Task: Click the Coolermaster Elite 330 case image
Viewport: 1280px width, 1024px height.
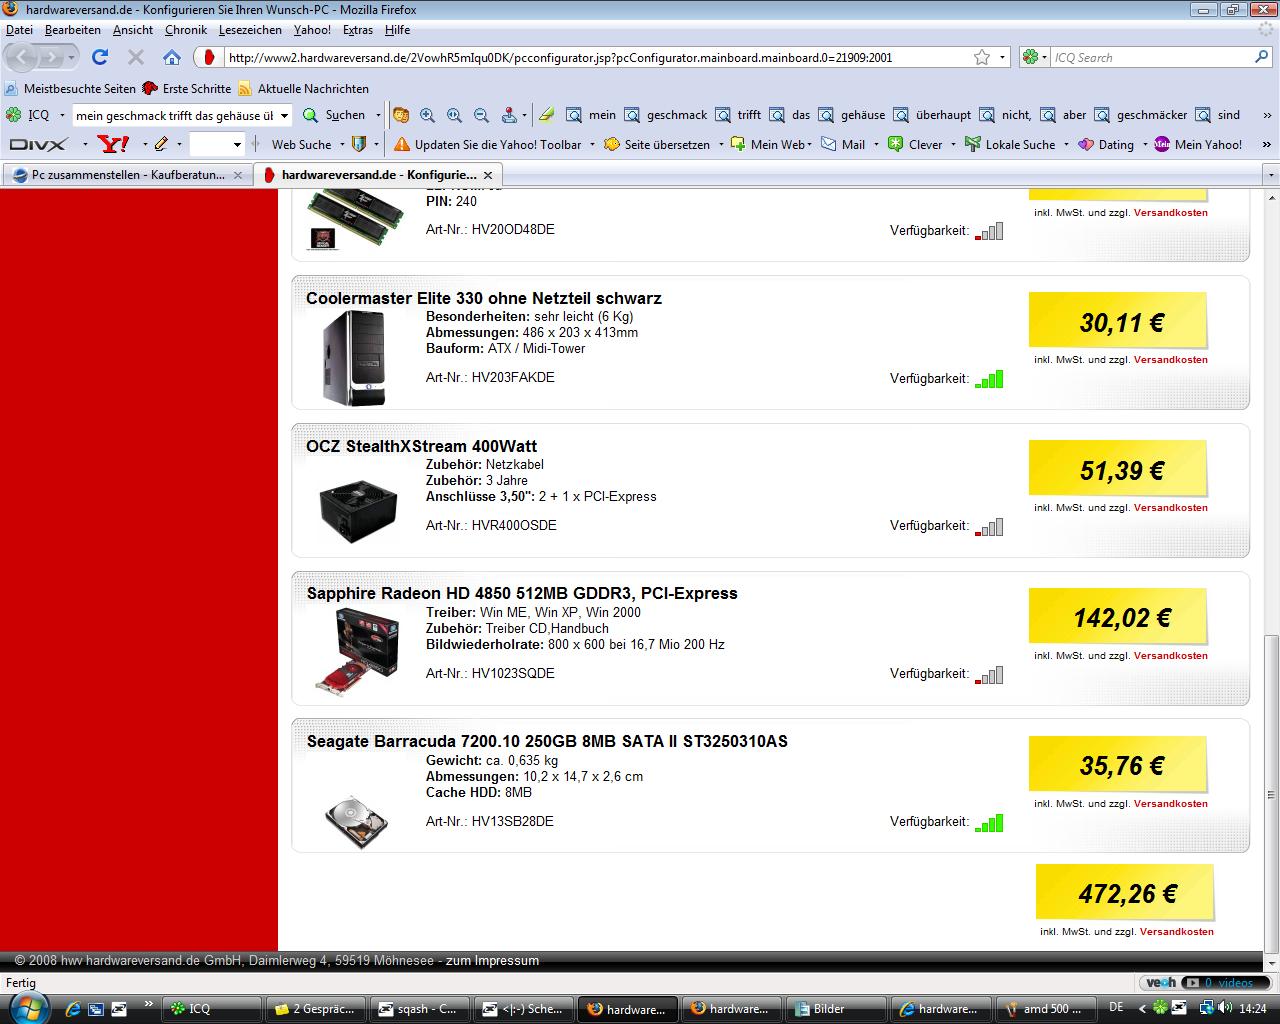Action: coord(354,357)
